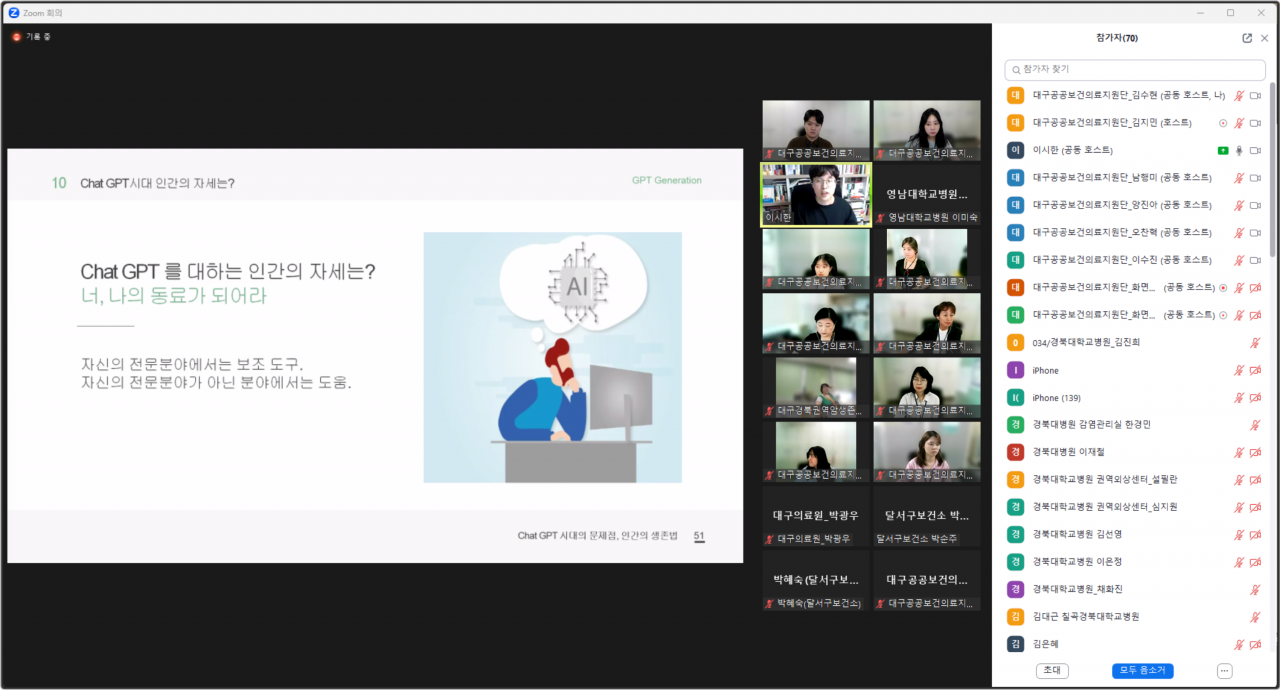The image size is (1280, 690).
Task: Click the green screen-share icon beside 이시한
Action: point(1223,150)
